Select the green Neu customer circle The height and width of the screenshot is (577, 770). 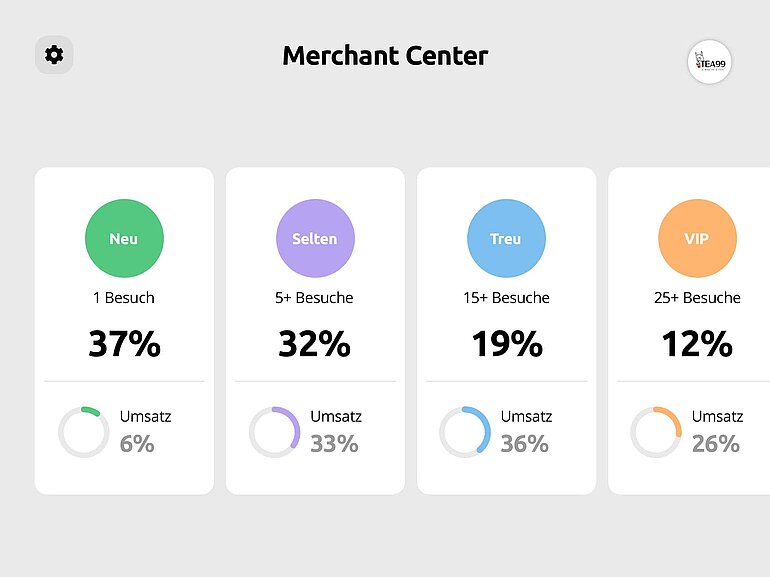tap(124, 238)
